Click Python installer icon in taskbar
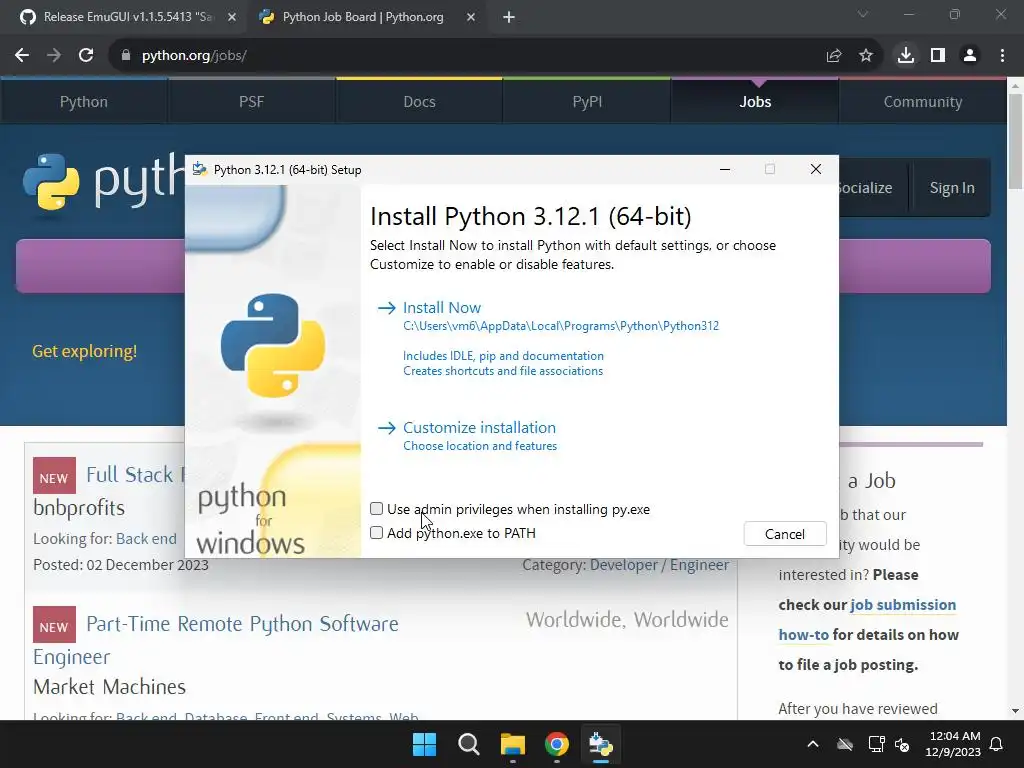 coord(601,744)
